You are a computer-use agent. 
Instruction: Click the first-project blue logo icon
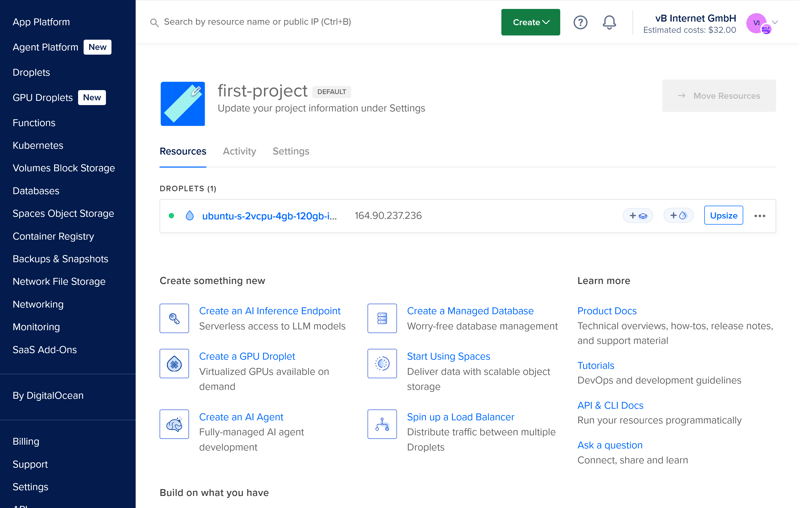coord(183,104)
